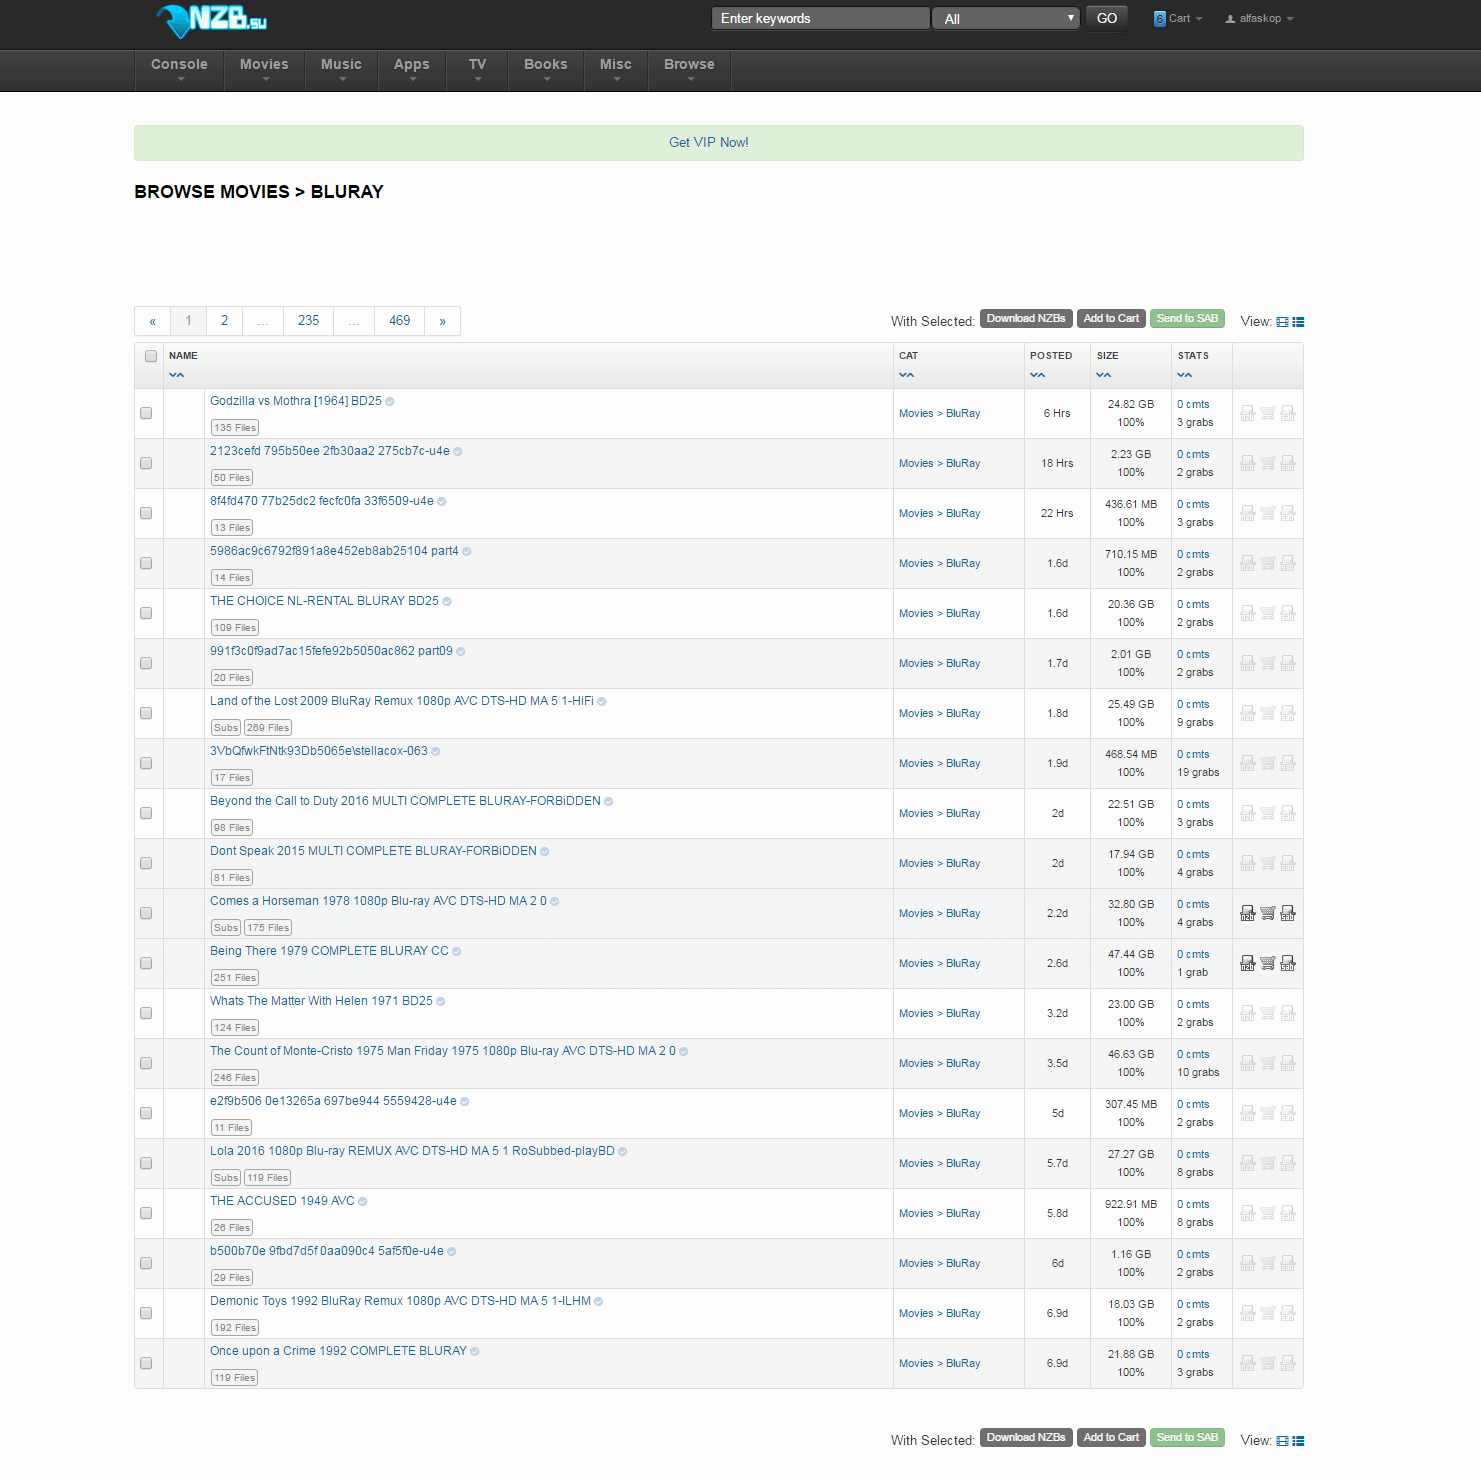This screenshot has width=1481, height=1481.
Task: Open the Apps dropdown menu
Action: pos(412,70)
